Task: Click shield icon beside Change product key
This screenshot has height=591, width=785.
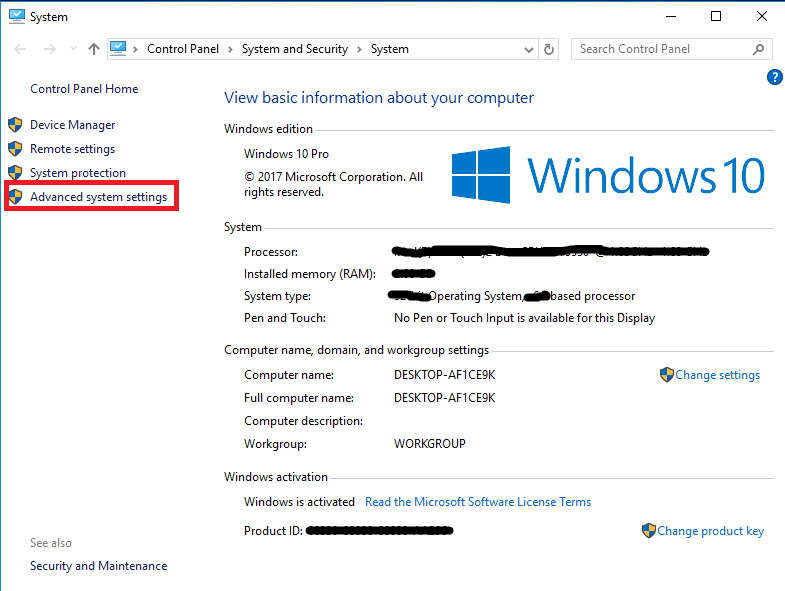Action: point(649,530)
